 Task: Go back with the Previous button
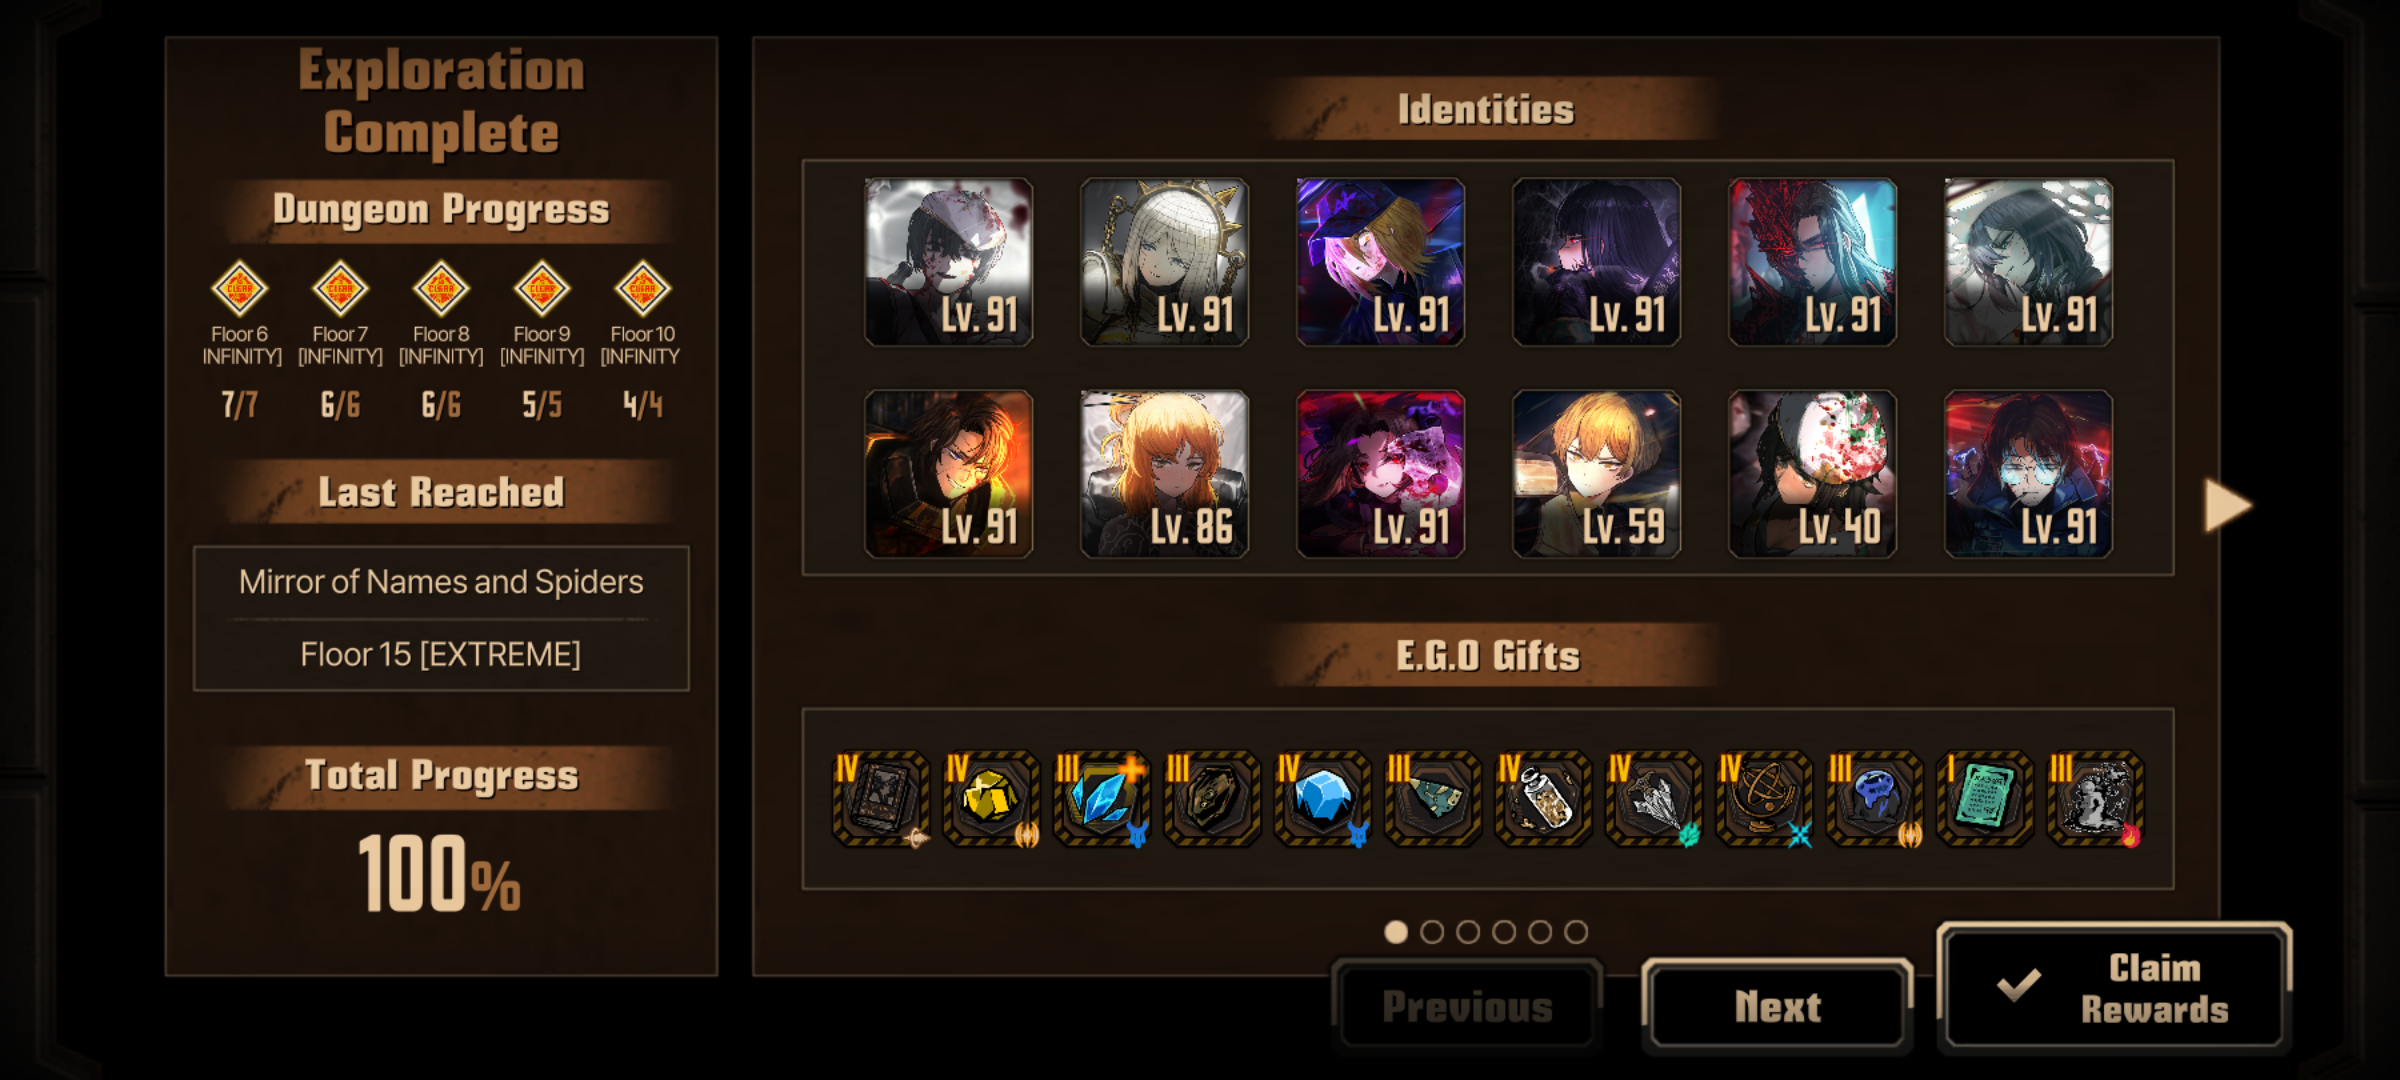(x=1467, y=1006)
